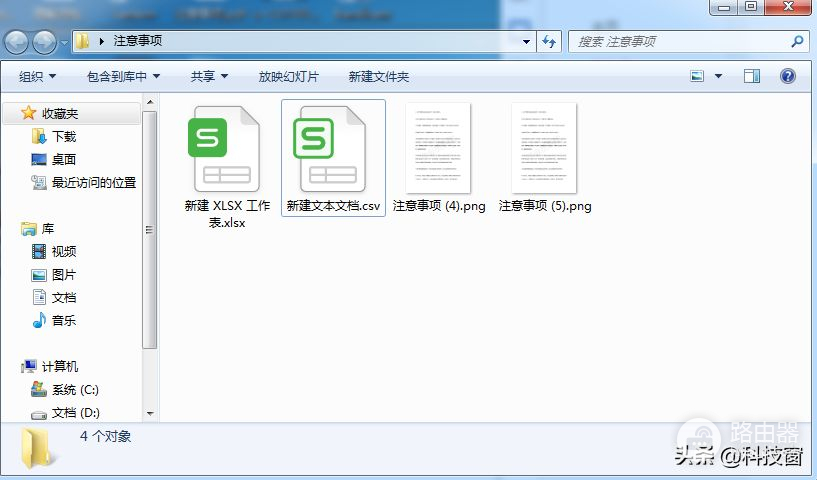The height and width of the screenshot is (480, 817).
Task: Click the change view icon
Action: click(x=698, y=76)
